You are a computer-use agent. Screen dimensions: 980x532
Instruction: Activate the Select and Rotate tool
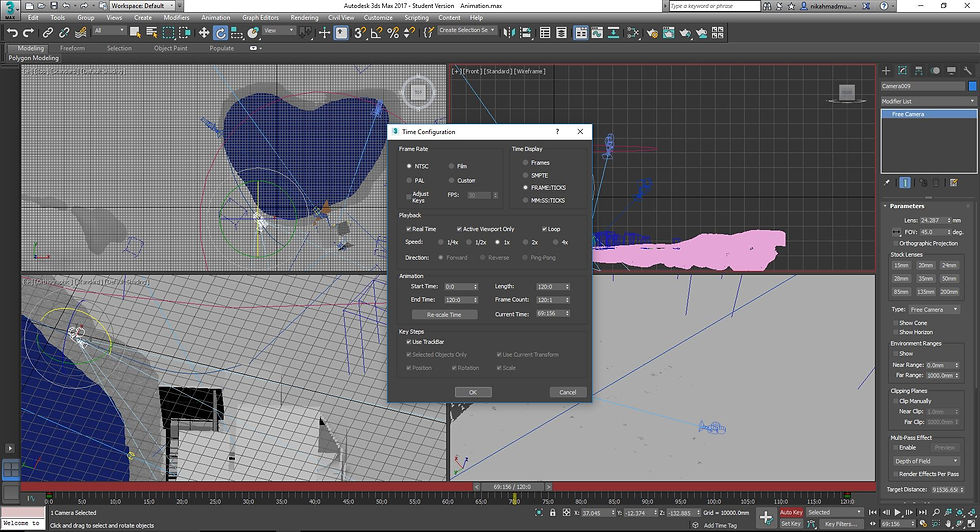(x=220, y=33)
